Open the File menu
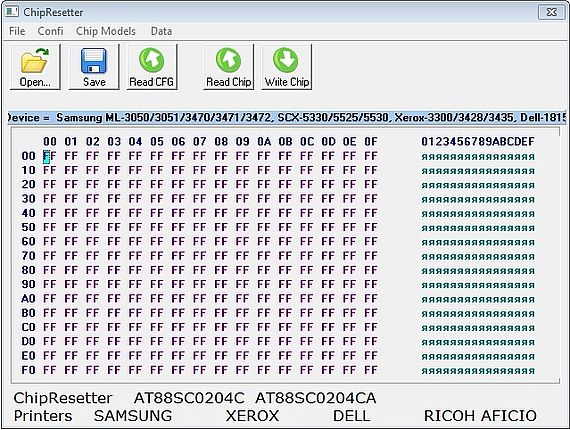The height and width of the screenshot is (430, 570). pyautogui.click(x=17, y=31)
